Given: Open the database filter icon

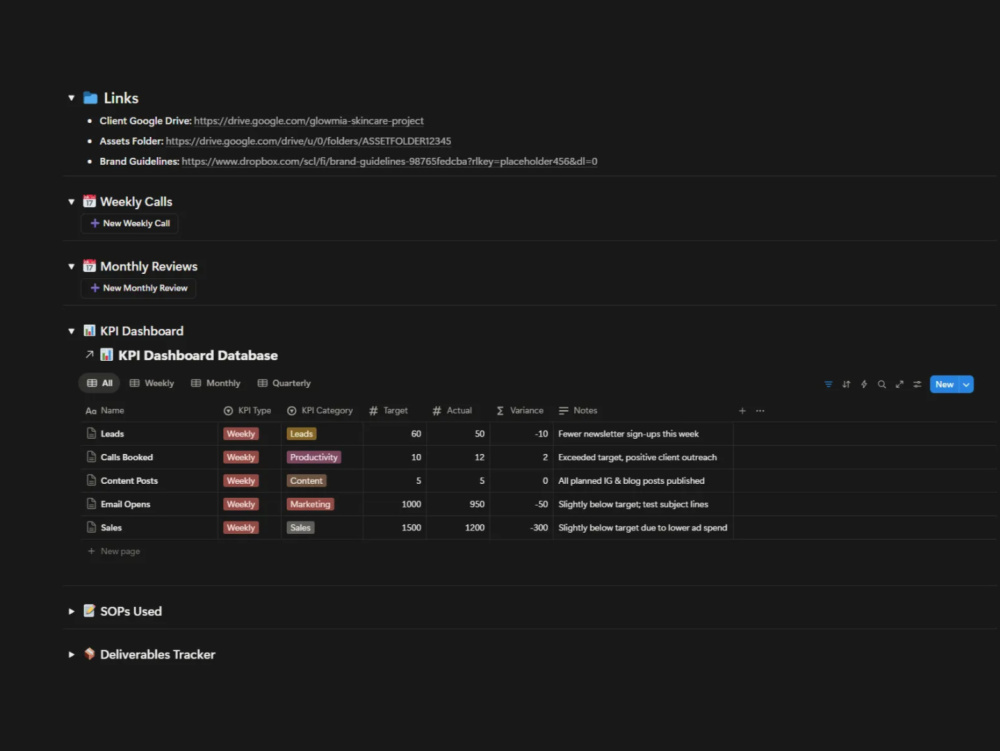Looking at the screenshot, I should [x=828, y=384].
